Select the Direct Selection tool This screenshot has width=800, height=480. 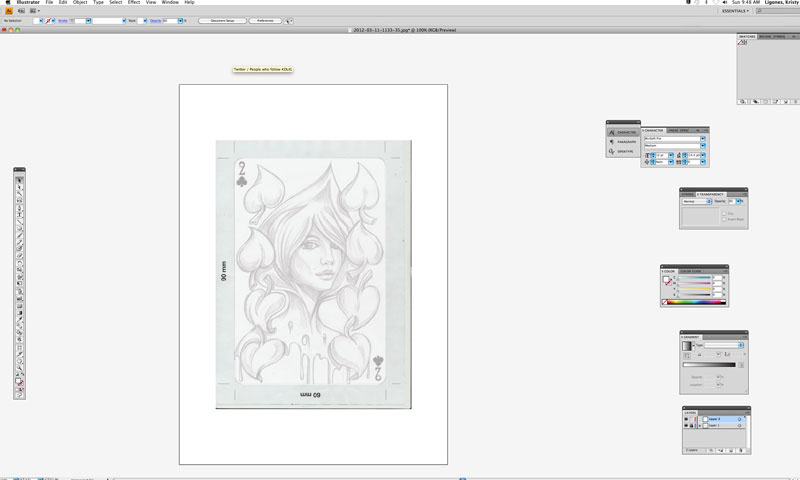(x=19, y=187)
